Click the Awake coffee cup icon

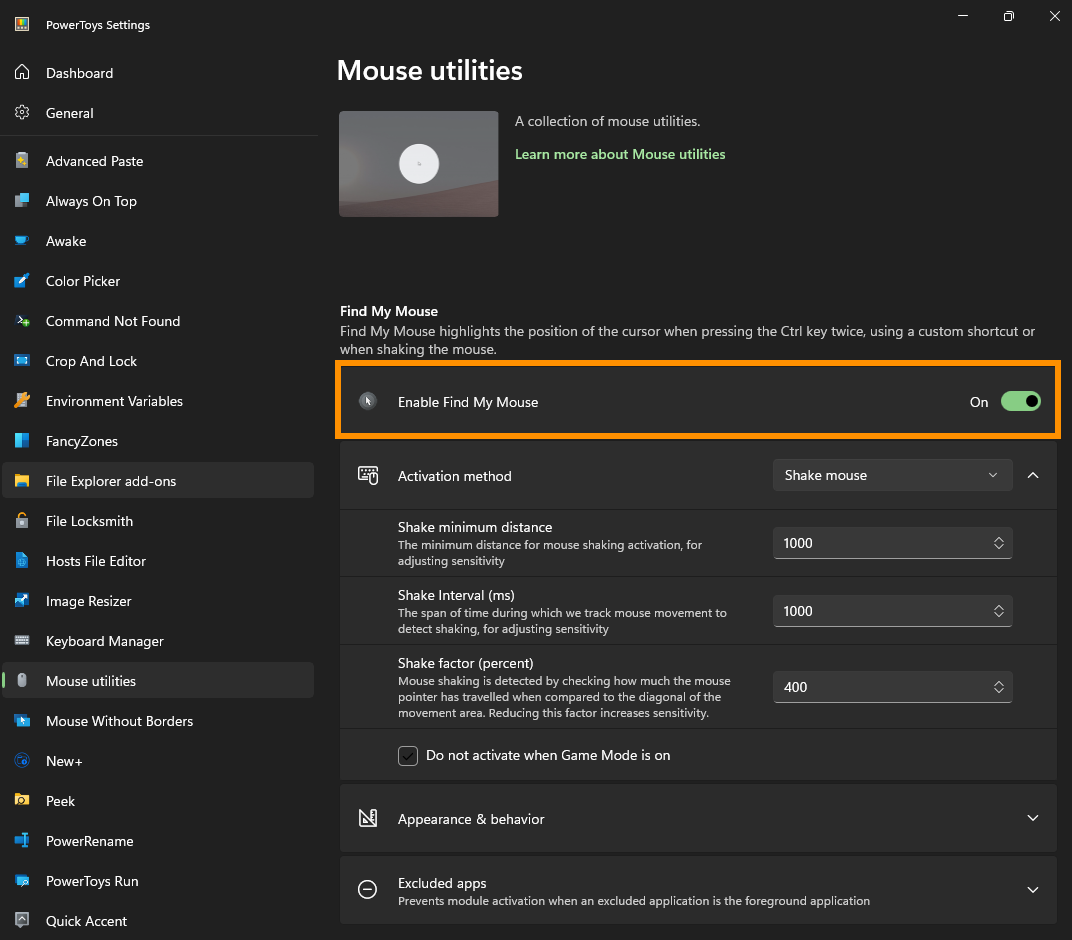point(22,240)
